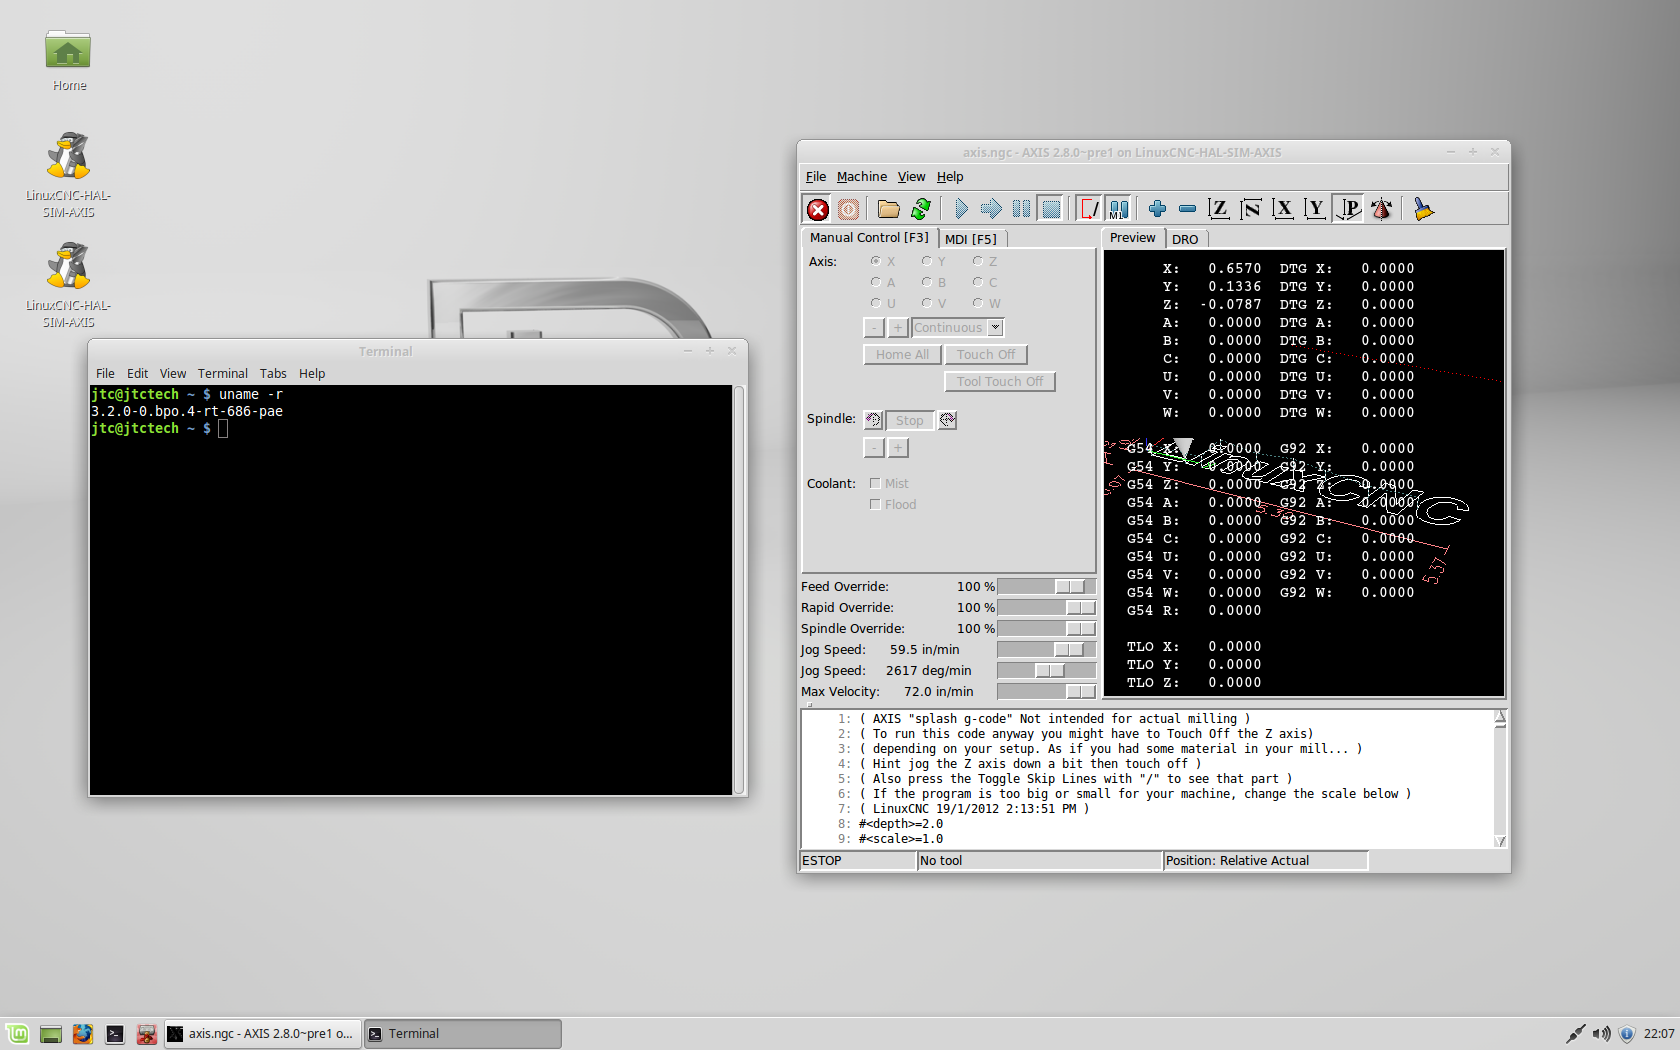
Task: Open the Mint menu in taskbar
Action: (18, 1034)
